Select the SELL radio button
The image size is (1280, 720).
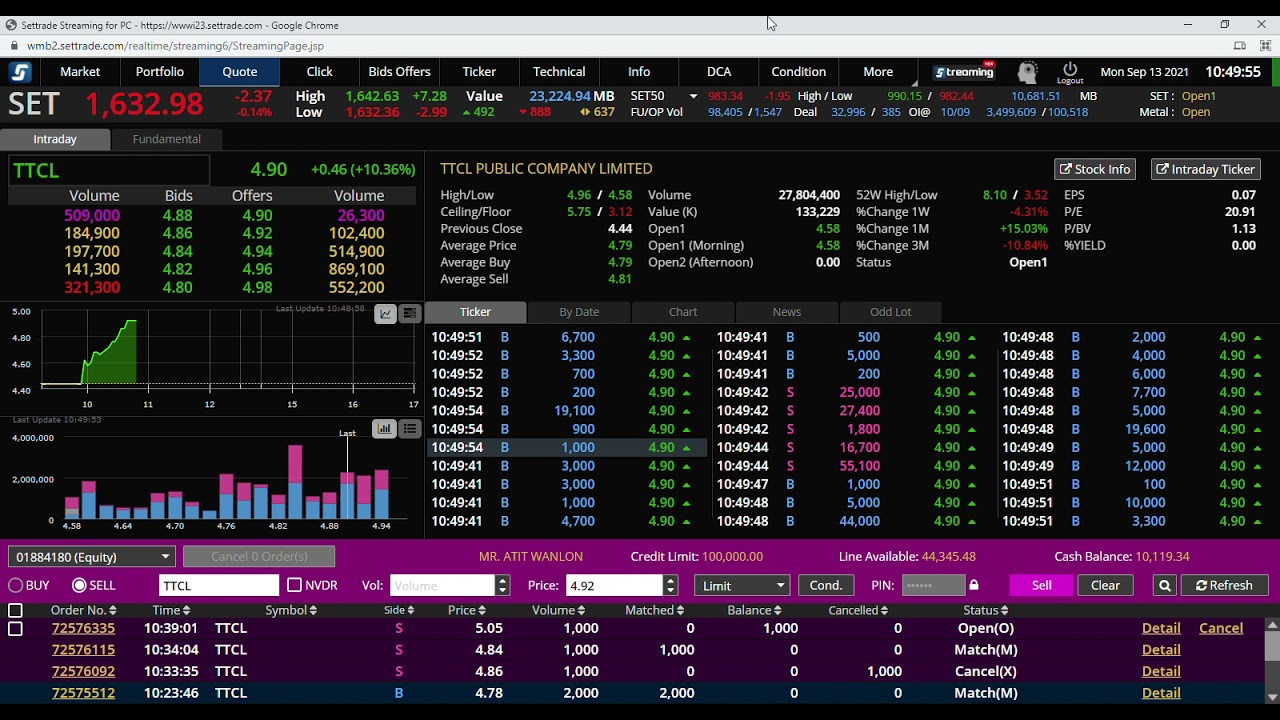80,586
